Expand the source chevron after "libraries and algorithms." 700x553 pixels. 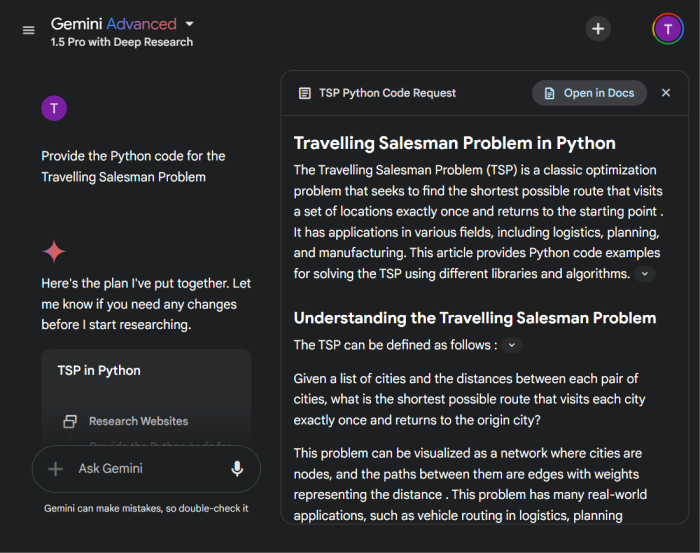(x=645, y=274)
